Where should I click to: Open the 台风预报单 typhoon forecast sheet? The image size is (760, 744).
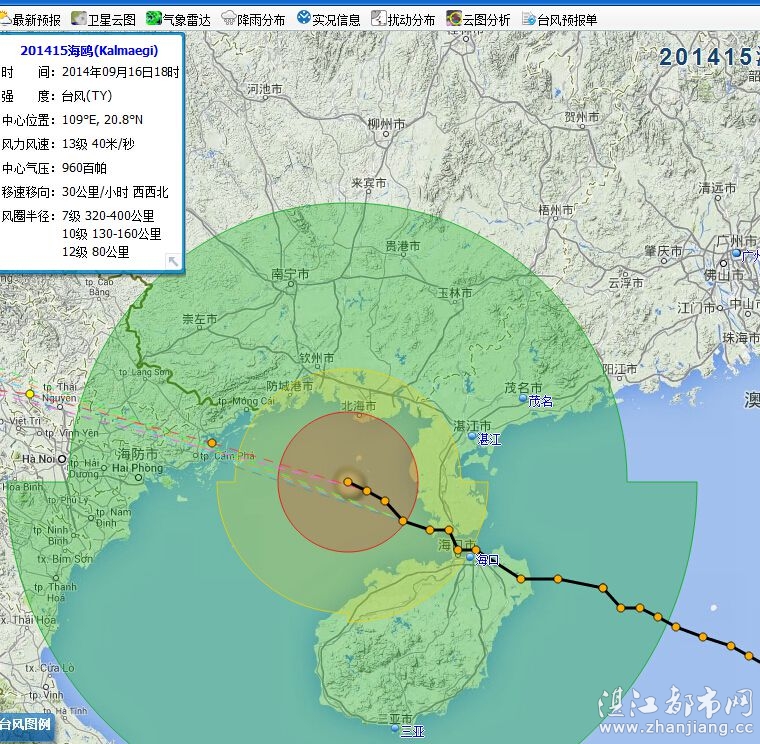[x=558, y=19]
